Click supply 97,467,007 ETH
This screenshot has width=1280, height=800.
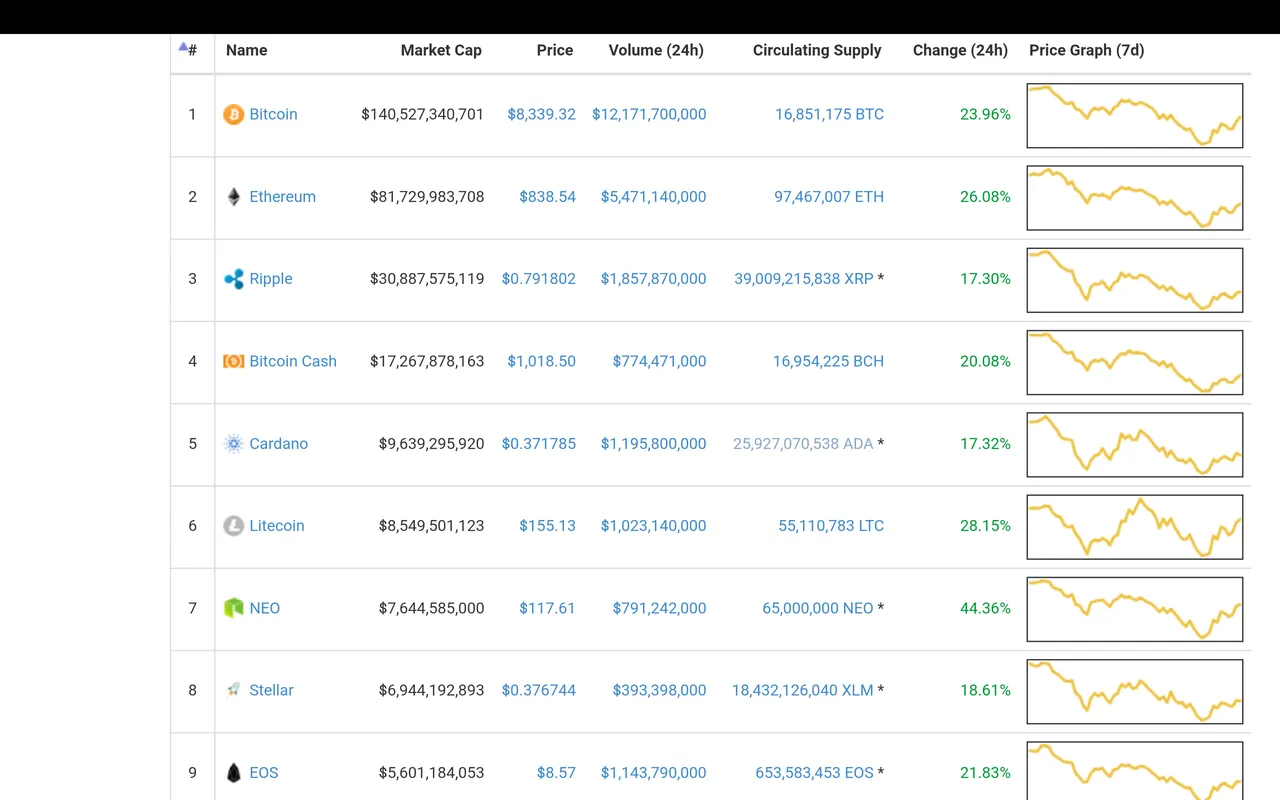[x=829, y=197]
